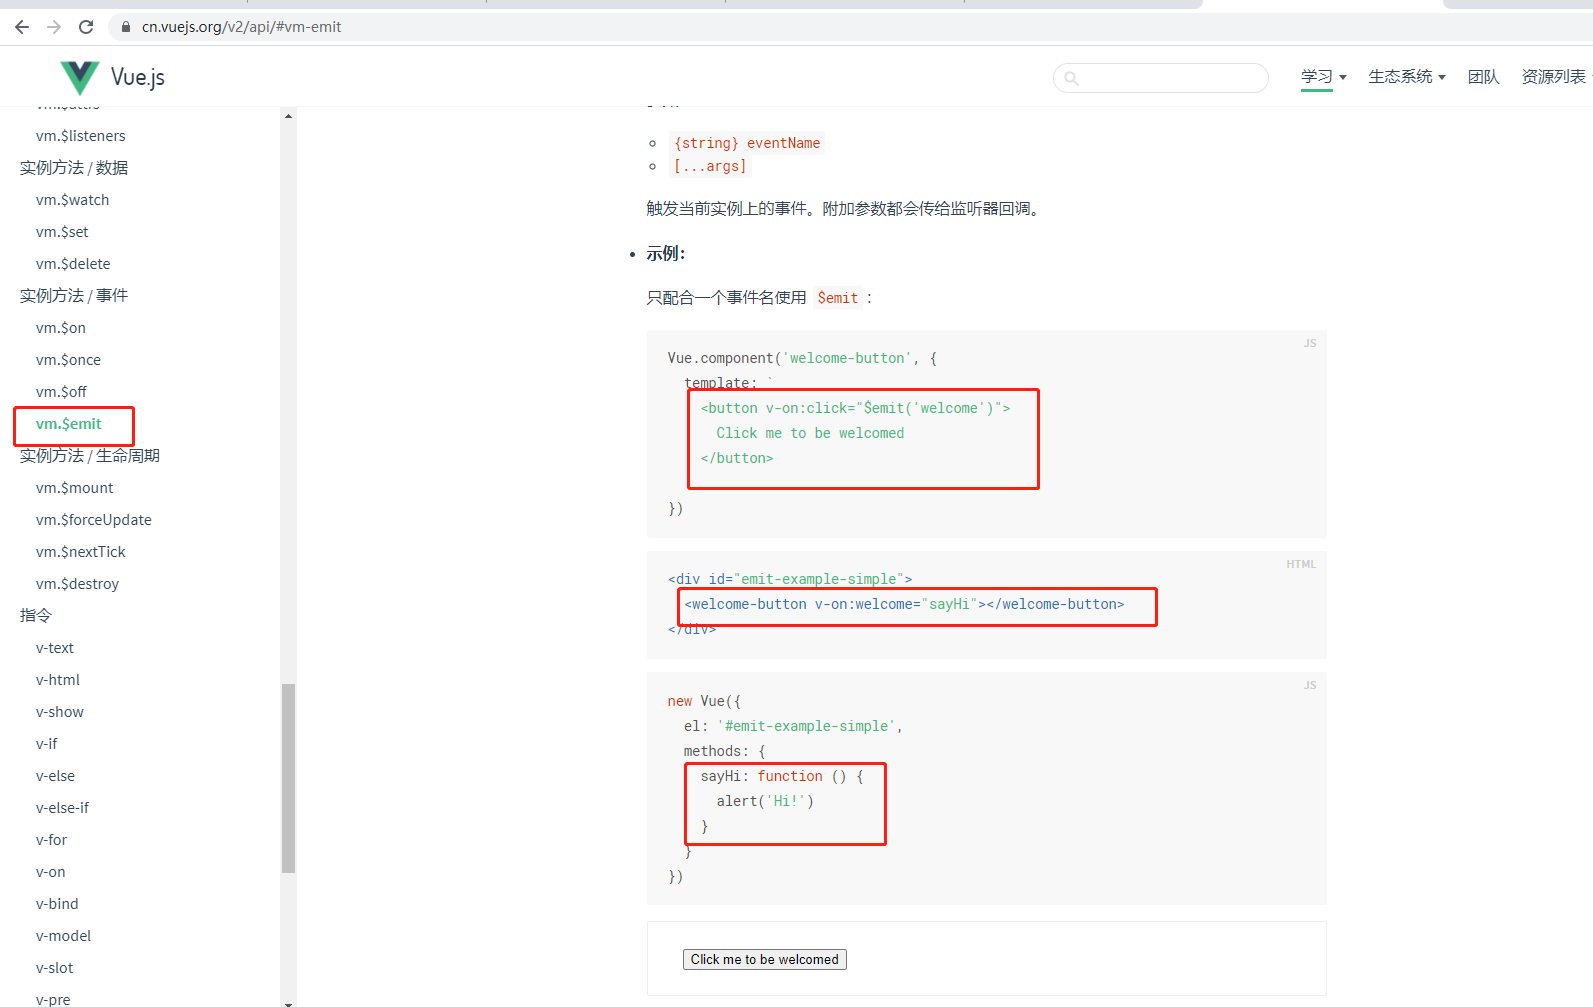
Task: Go to v-on directive link
Action: point(51,872)
